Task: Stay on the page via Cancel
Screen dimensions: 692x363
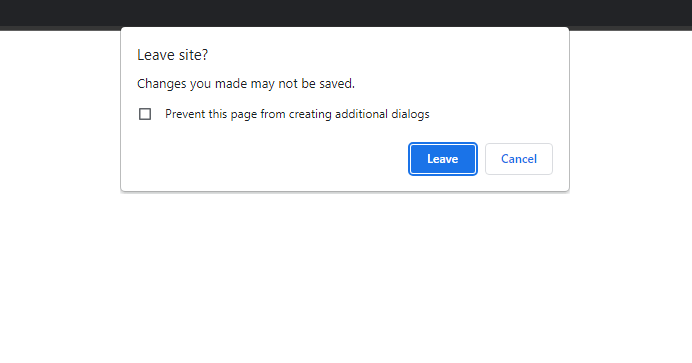Action: point(519,159)
